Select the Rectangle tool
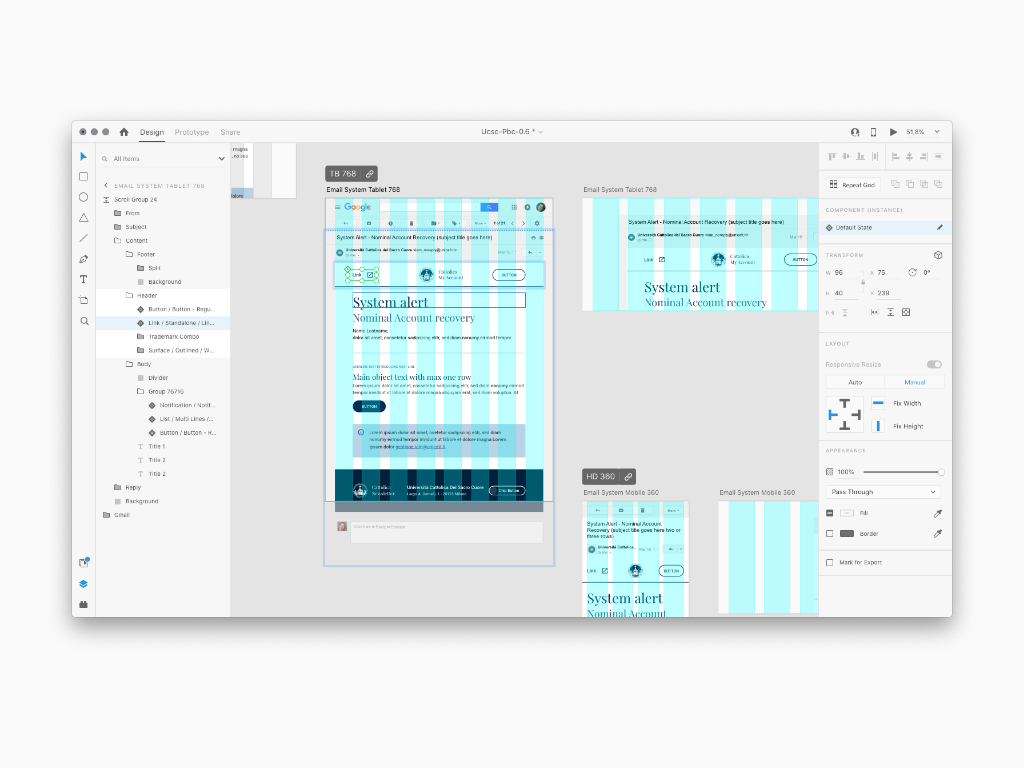This screenshot has height=768, width=1024. point(84,176)
